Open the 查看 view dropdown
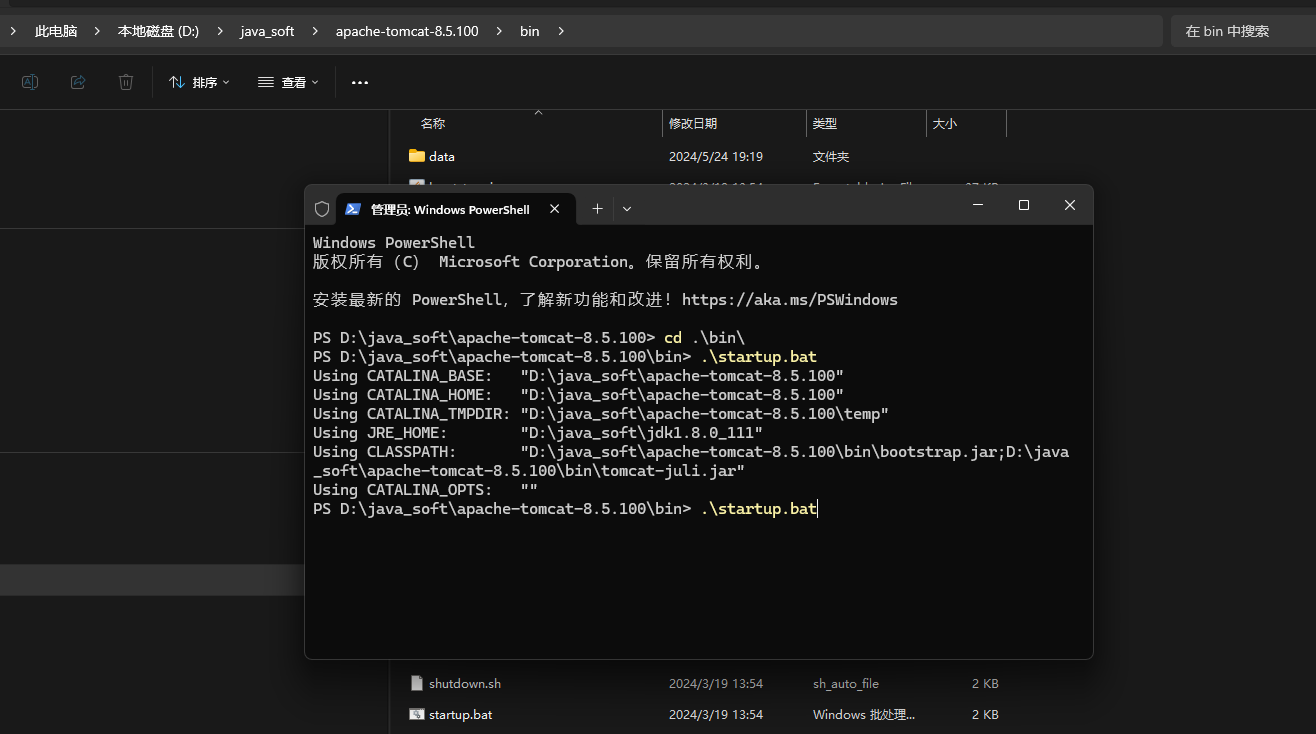 (x=288, y=82)
